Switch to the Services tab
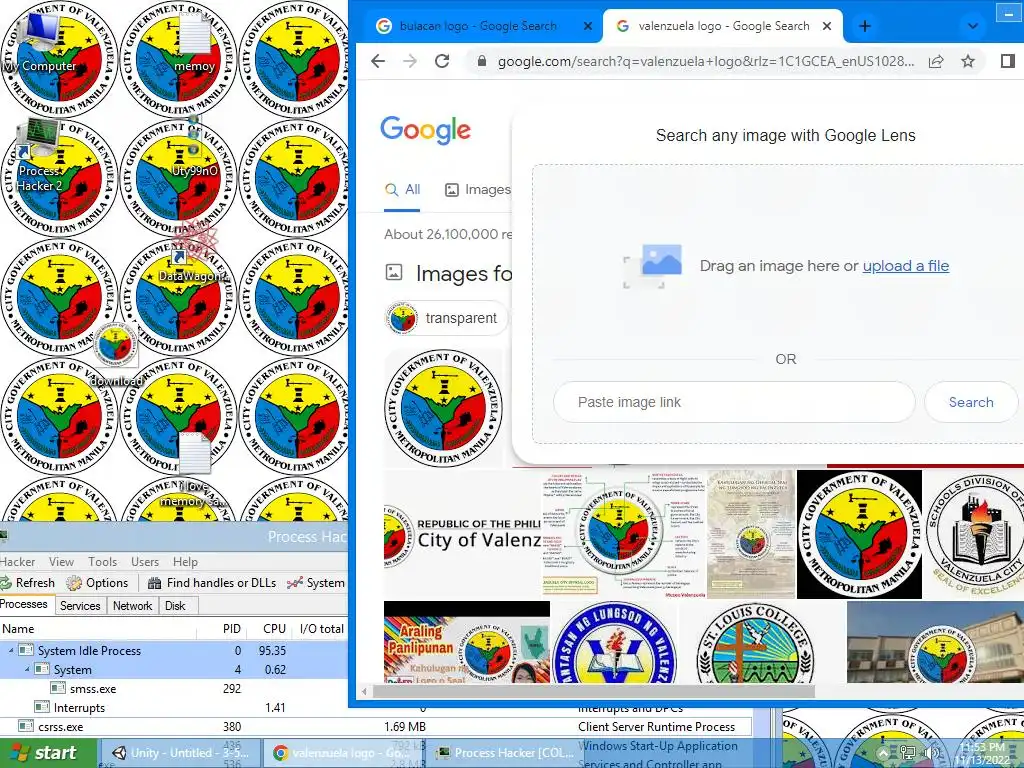This screenshot has width=1024, height=768. pos(80,605)
